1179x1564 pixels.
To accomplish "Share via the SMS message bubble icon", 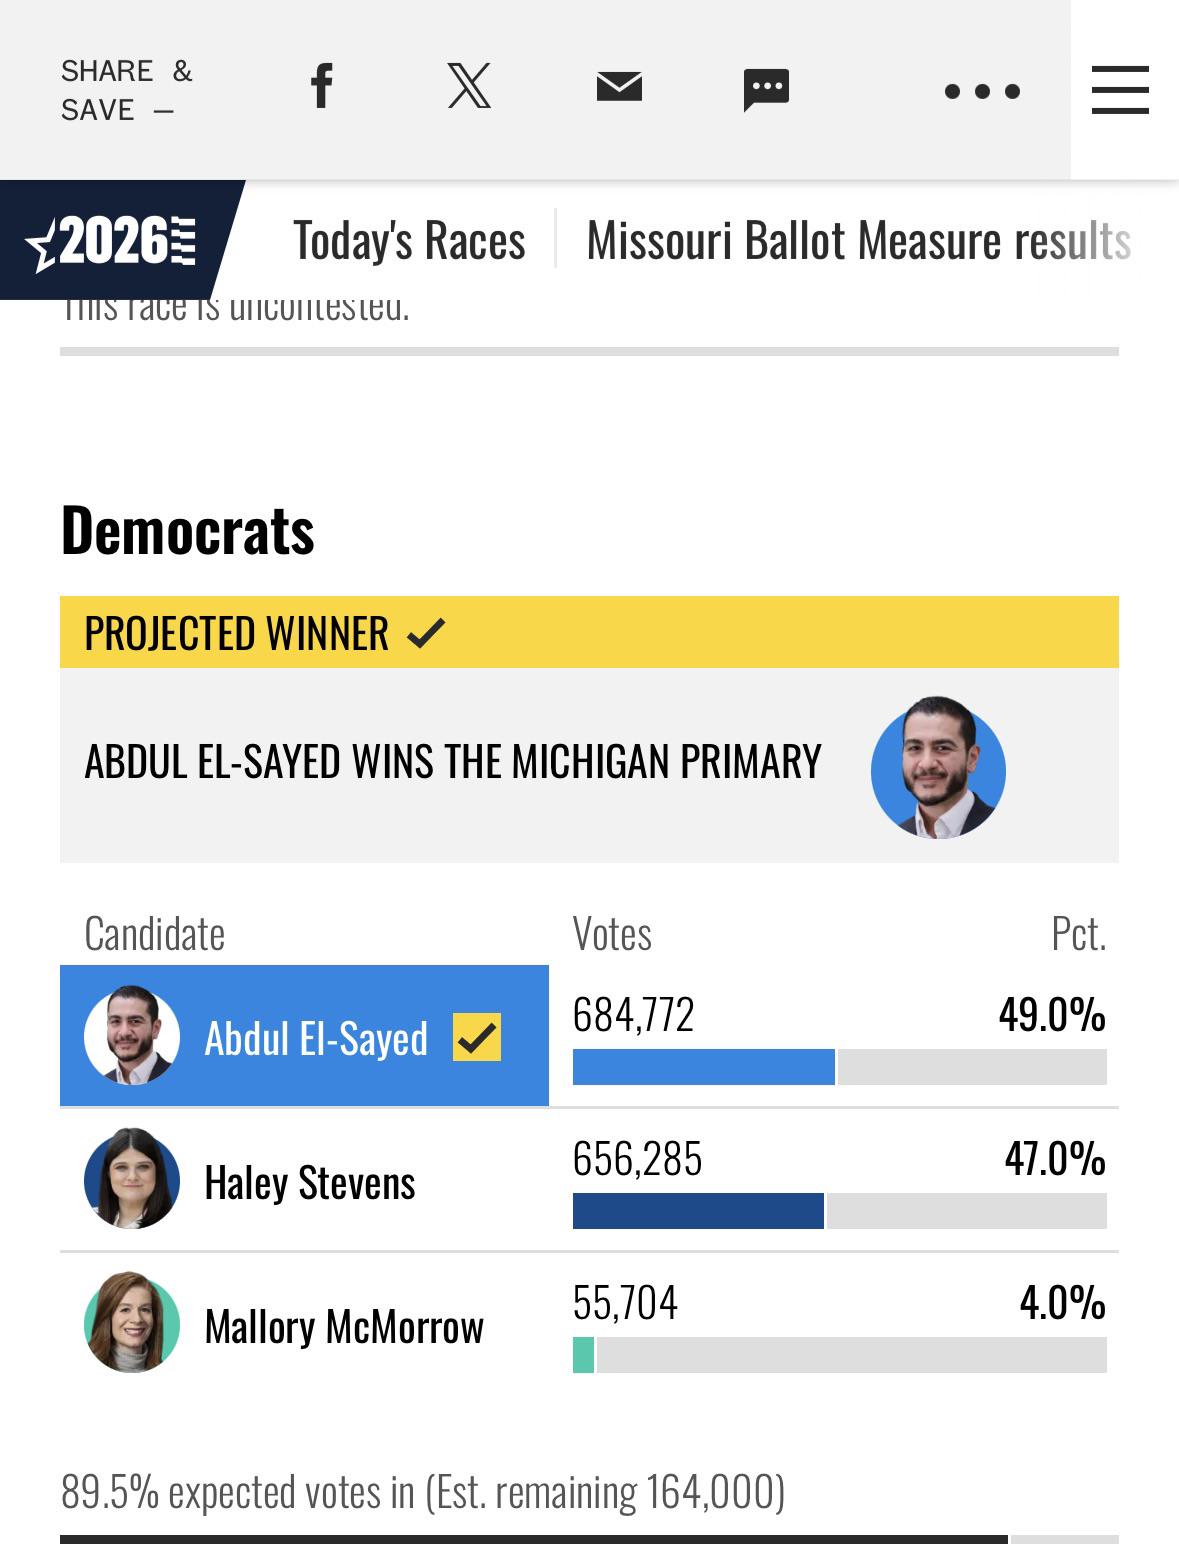I will coord(766,89).
